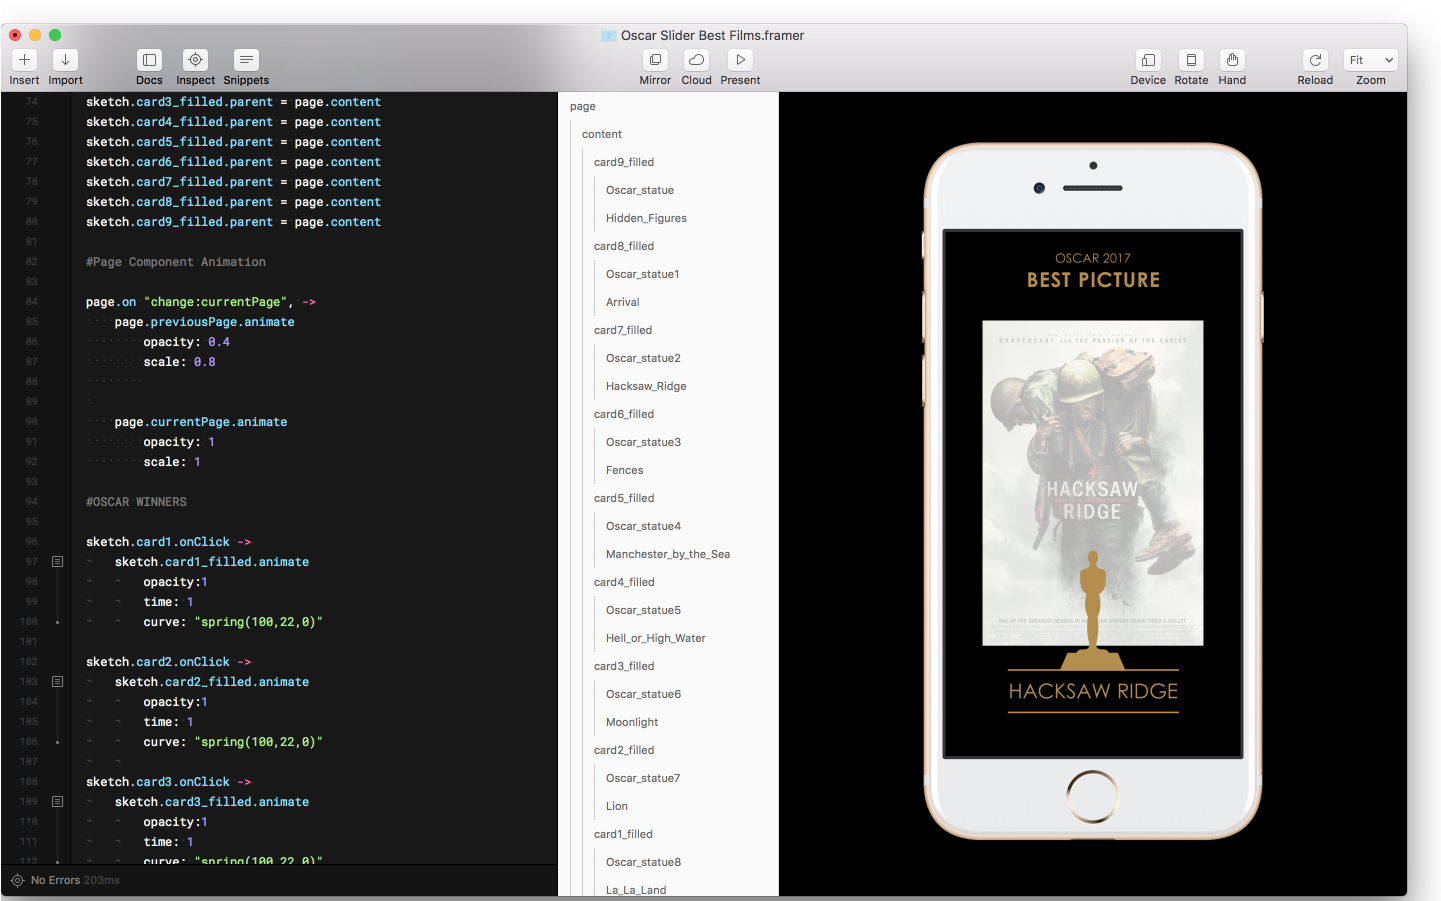
Task: Open the Fit zoom dropdown
Action: click(x=1370, y=61)
